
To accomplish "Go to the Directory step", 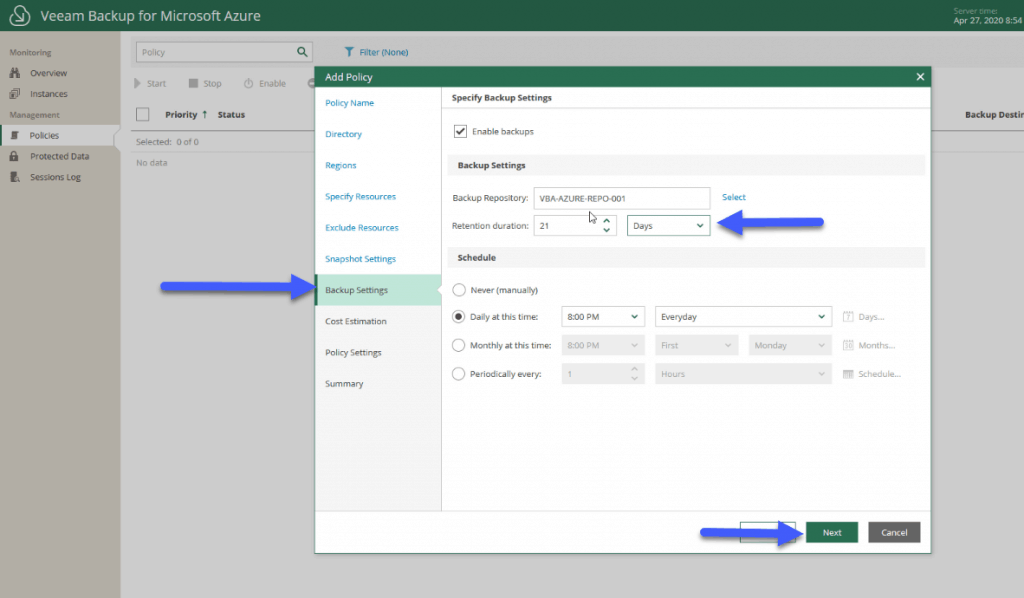I will 344,134.
